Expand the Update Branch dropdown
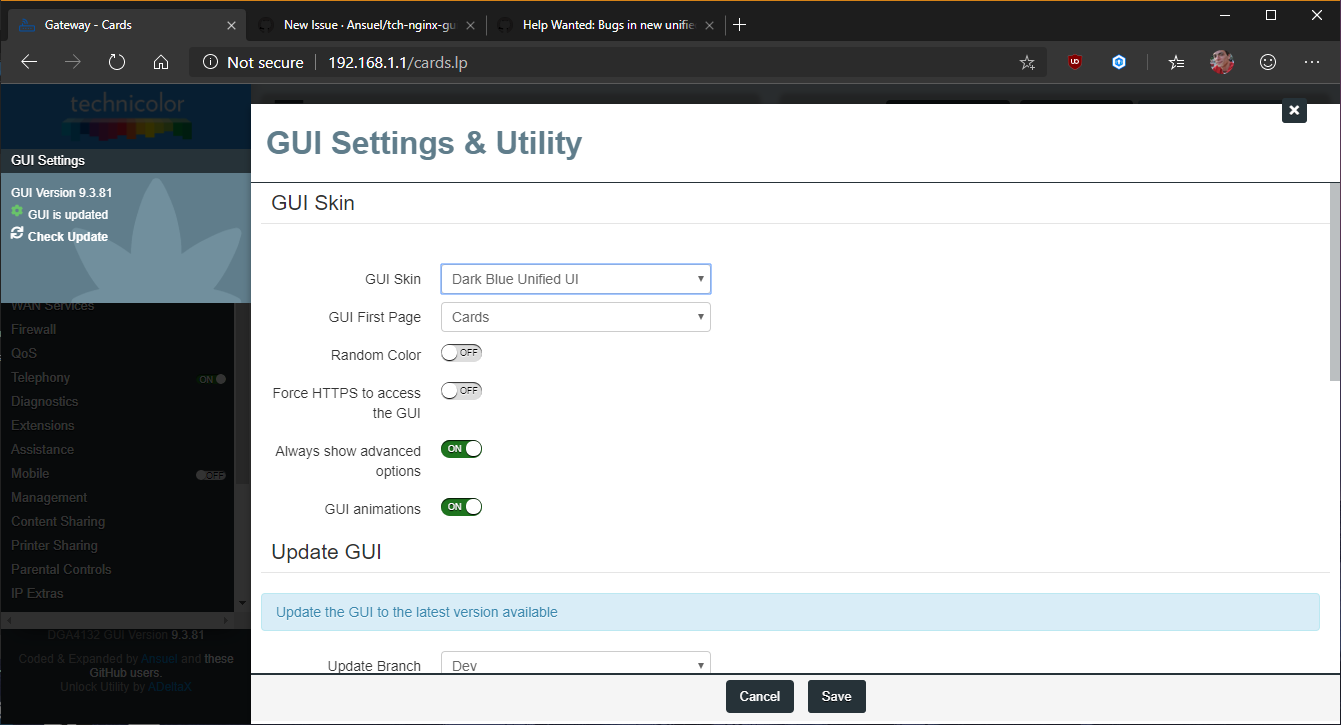Screen dimensions: 1341x725 pos(575,663)
